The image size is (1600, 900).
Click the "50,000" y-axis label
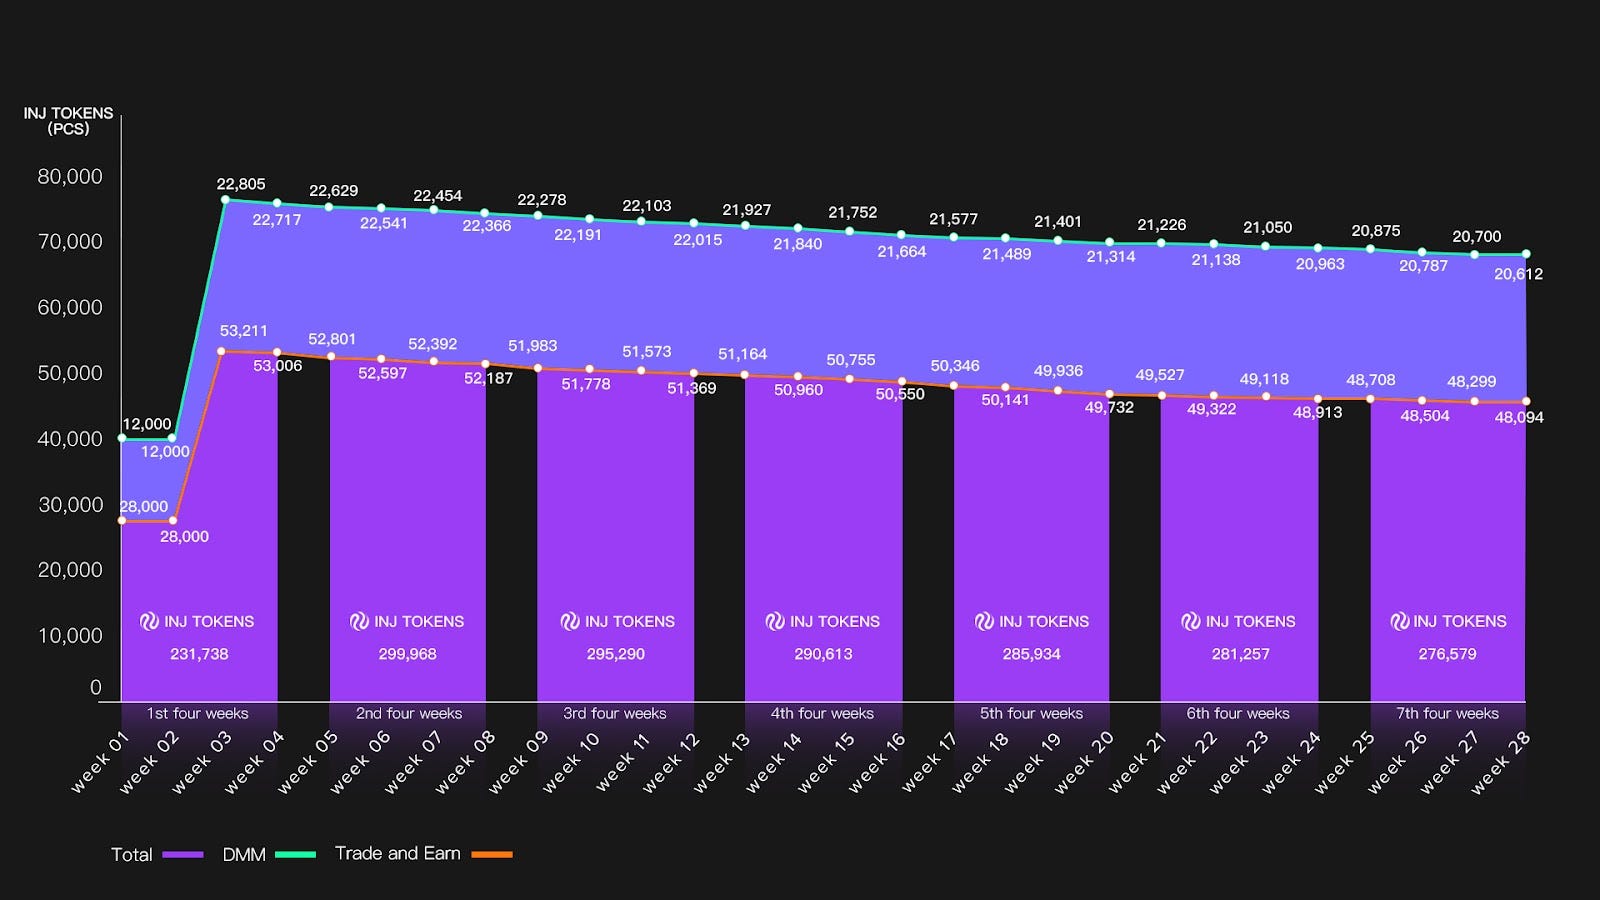[70, 374]
